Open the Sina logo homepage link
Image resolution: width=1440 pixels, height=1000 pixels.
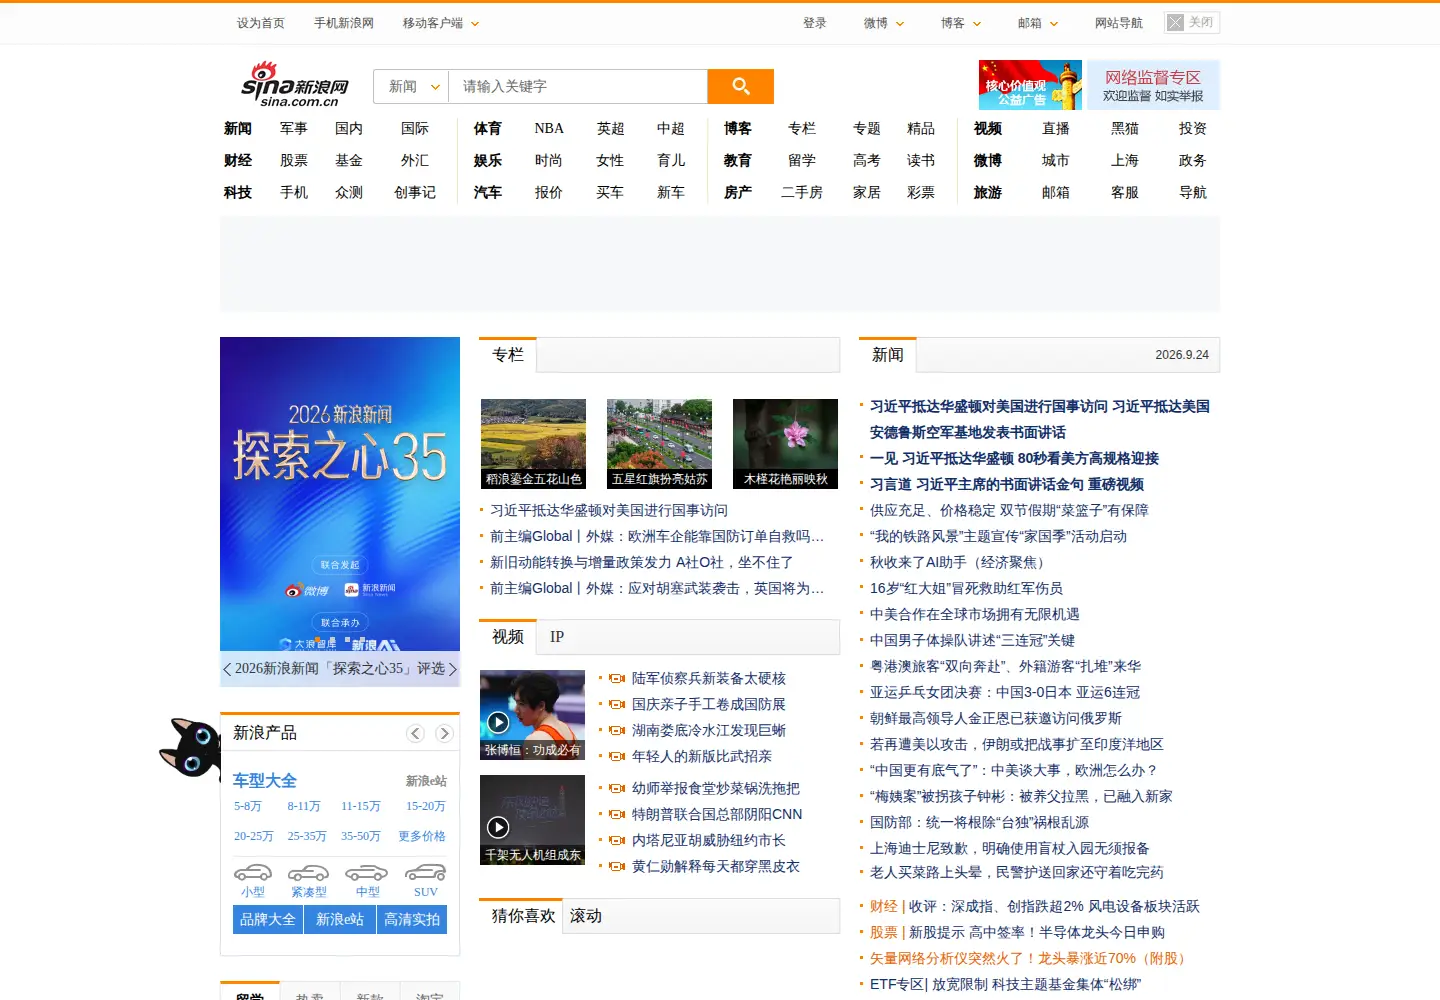tap(295, 85)
